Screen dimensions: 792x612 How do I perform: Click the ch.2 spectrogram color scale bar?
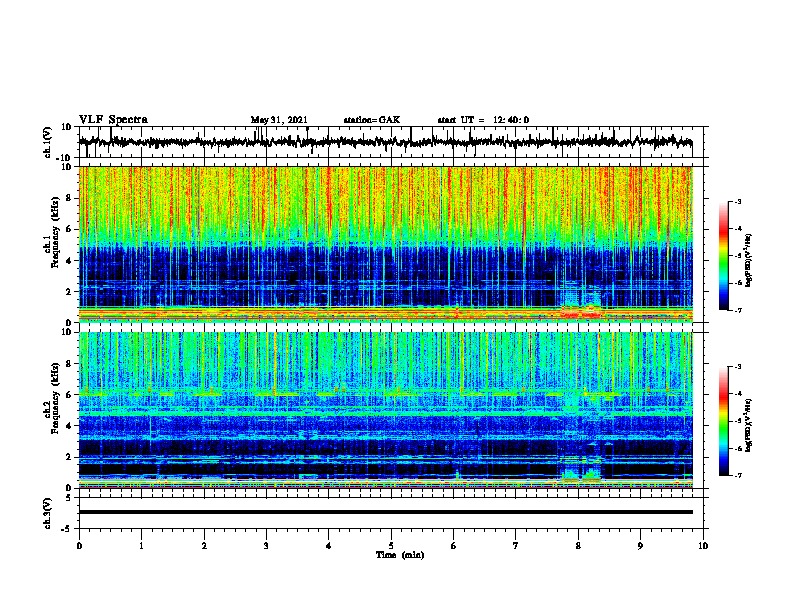[724, 421]
